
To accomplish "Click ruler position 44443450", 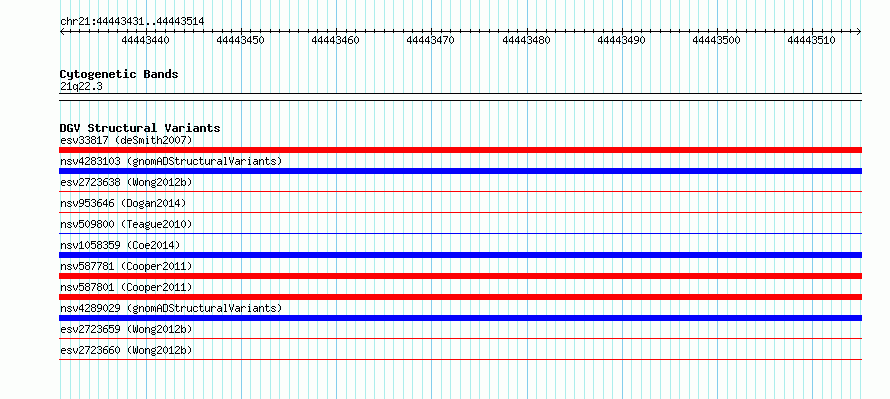I will pyautogui.click(x=241, y=40).
